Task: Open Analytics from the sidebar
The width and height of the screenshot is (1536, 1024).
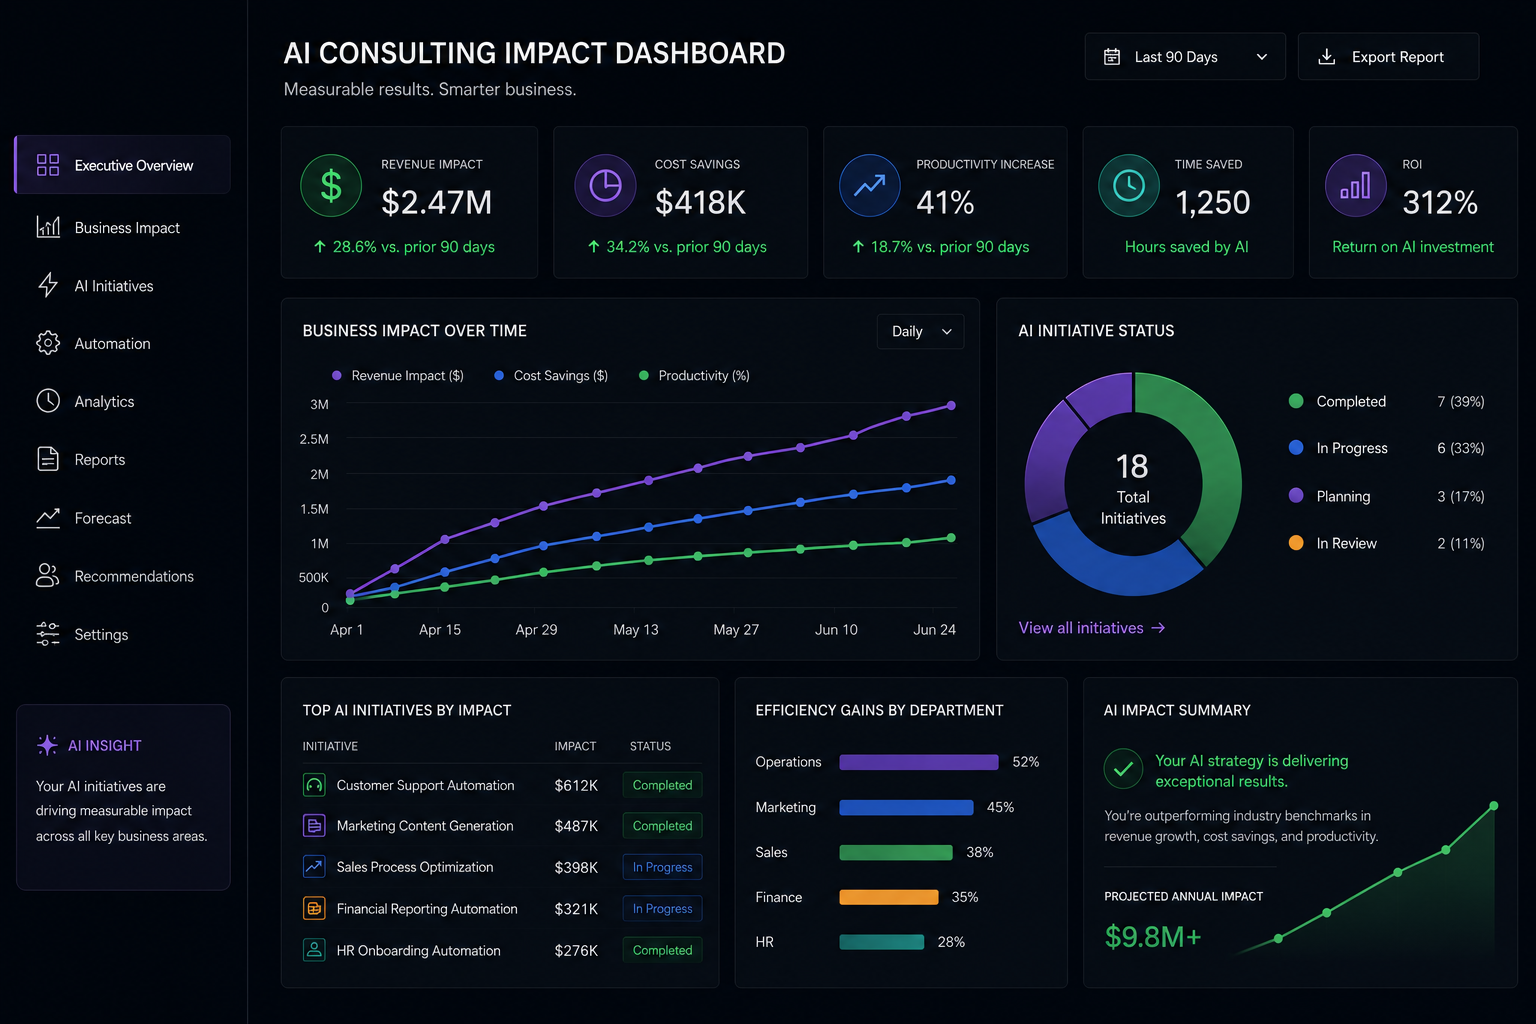Action: 123,401
